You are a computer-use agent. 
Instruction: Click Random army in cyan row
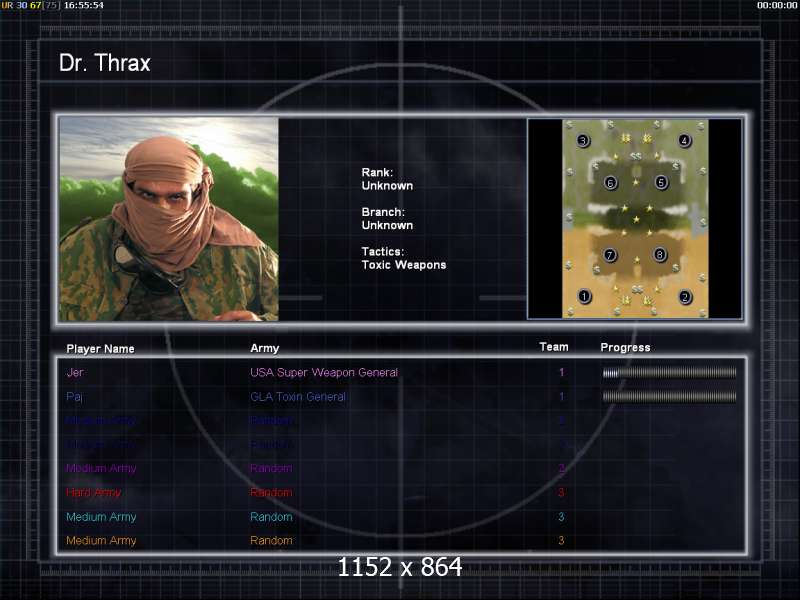[271, 517]
